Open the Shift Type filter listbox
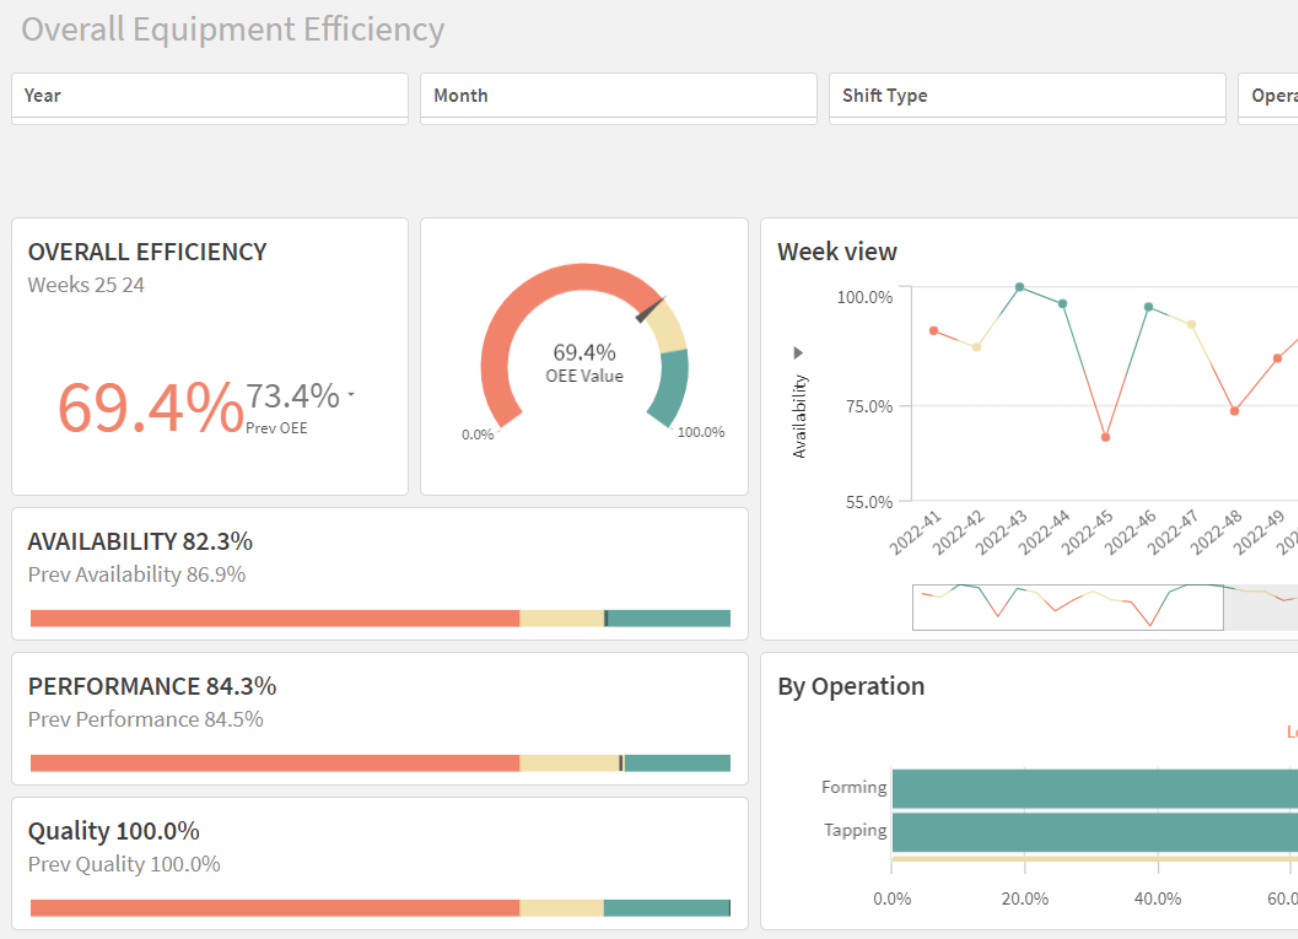Screen dimensions: 1298x939 click(1027, 96)
